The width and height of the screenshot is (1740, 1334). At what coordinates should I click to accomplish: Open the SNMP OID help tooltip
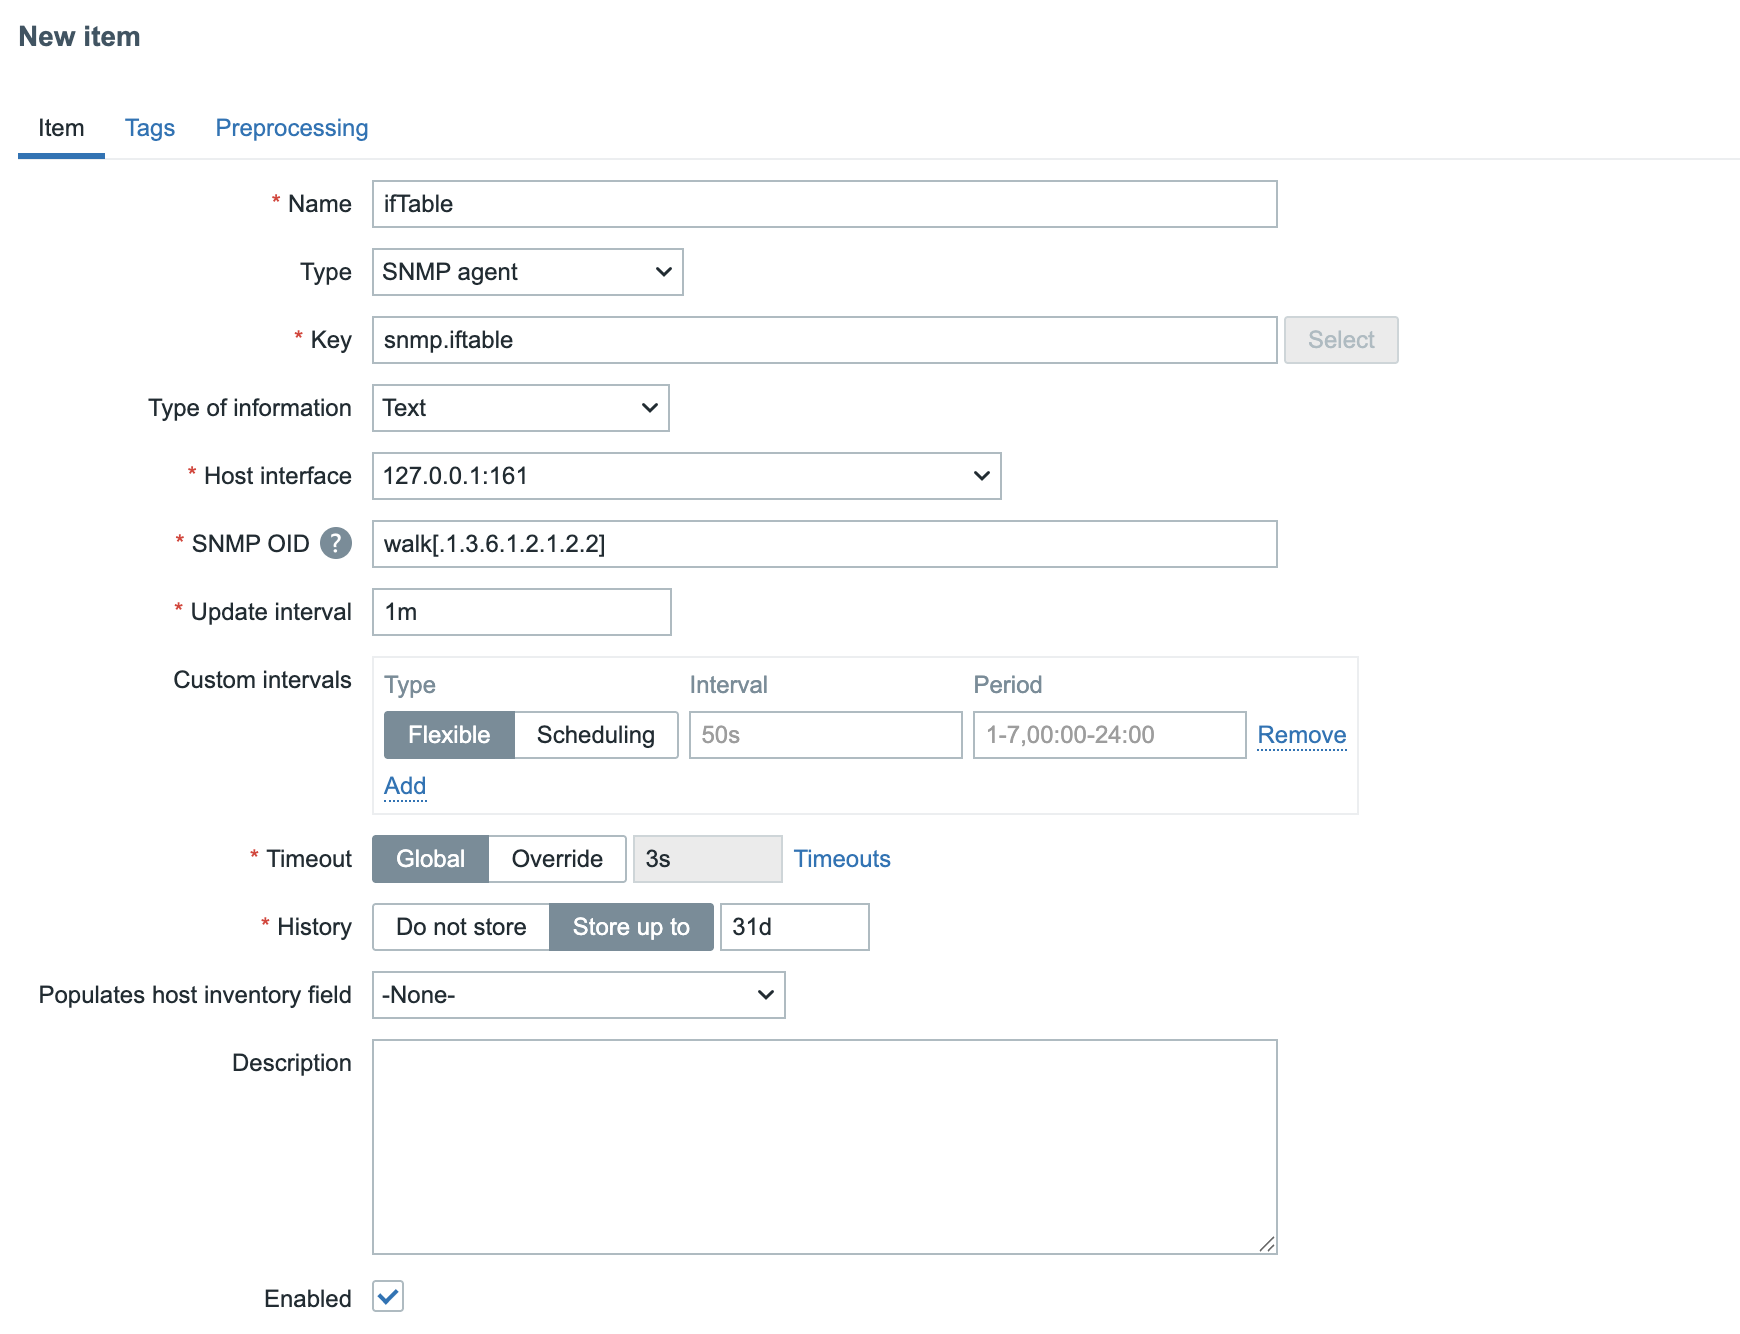pos(337,543)
